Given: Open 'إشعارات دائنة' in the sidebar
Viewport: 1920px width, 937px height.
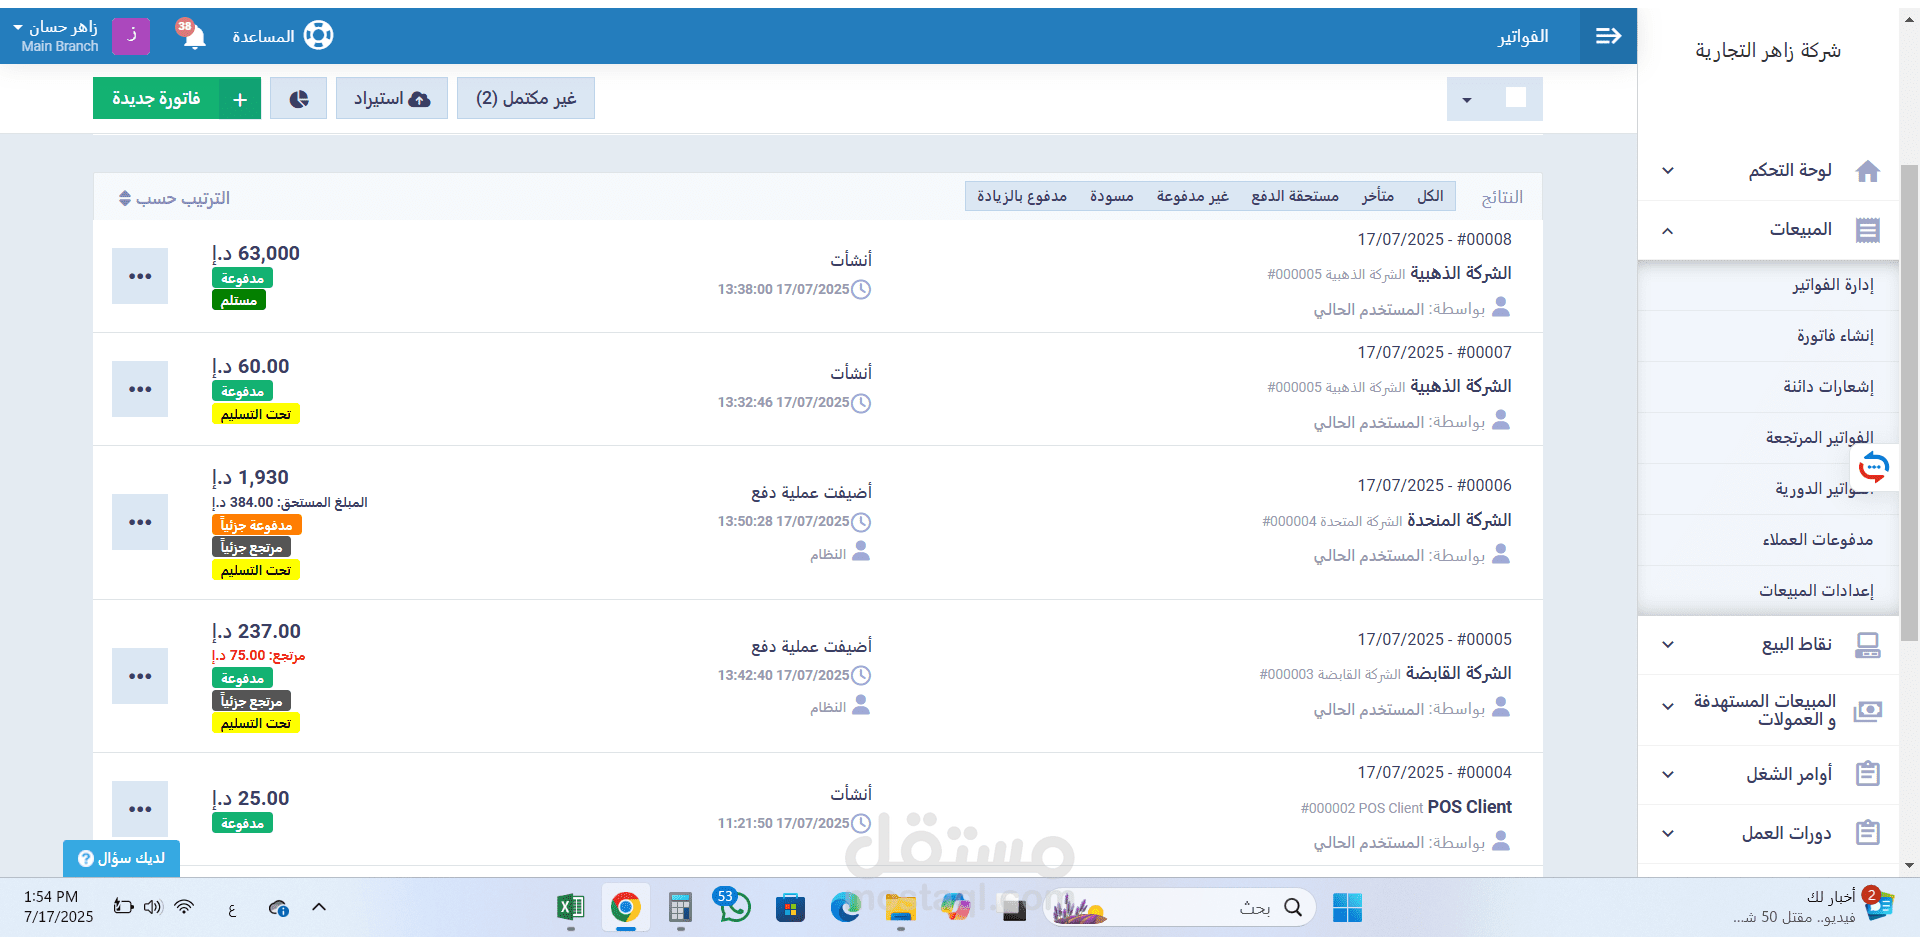Looking at the screenshot, I should pos(1828,387).
